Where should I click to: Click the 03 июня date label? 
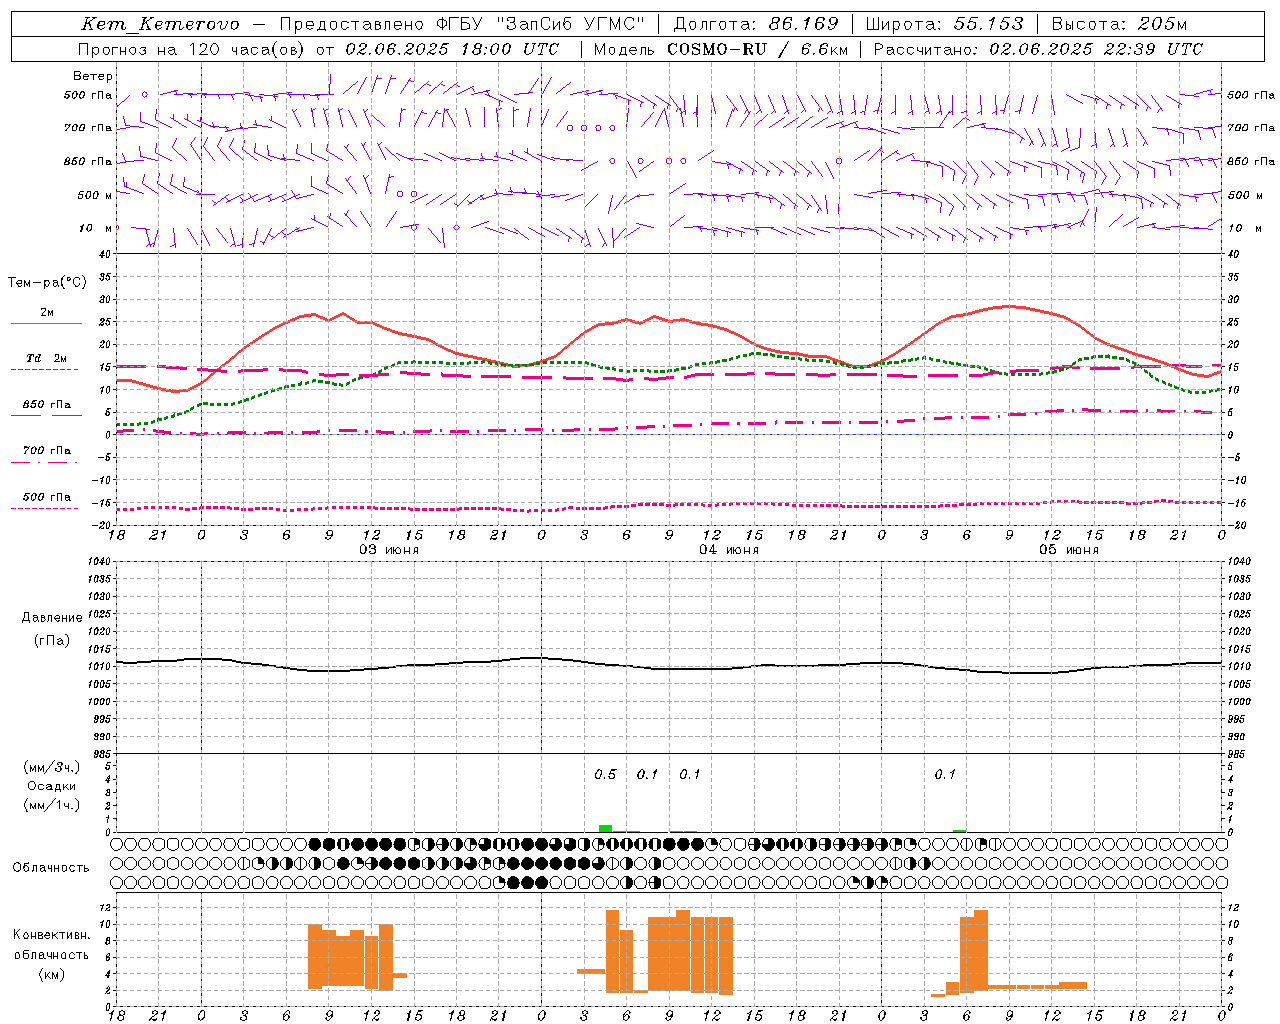(389, 550)
